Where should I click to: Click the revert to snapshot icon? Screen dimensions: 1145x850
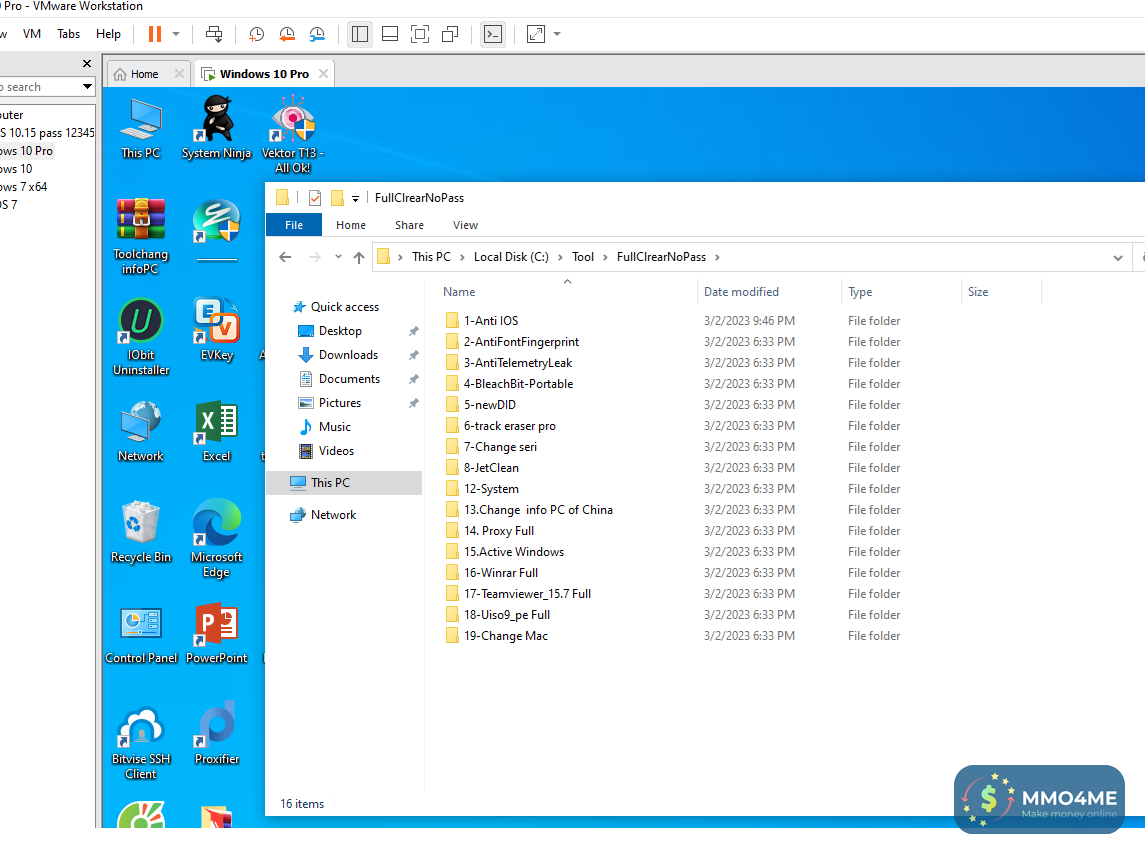[287, 34]
